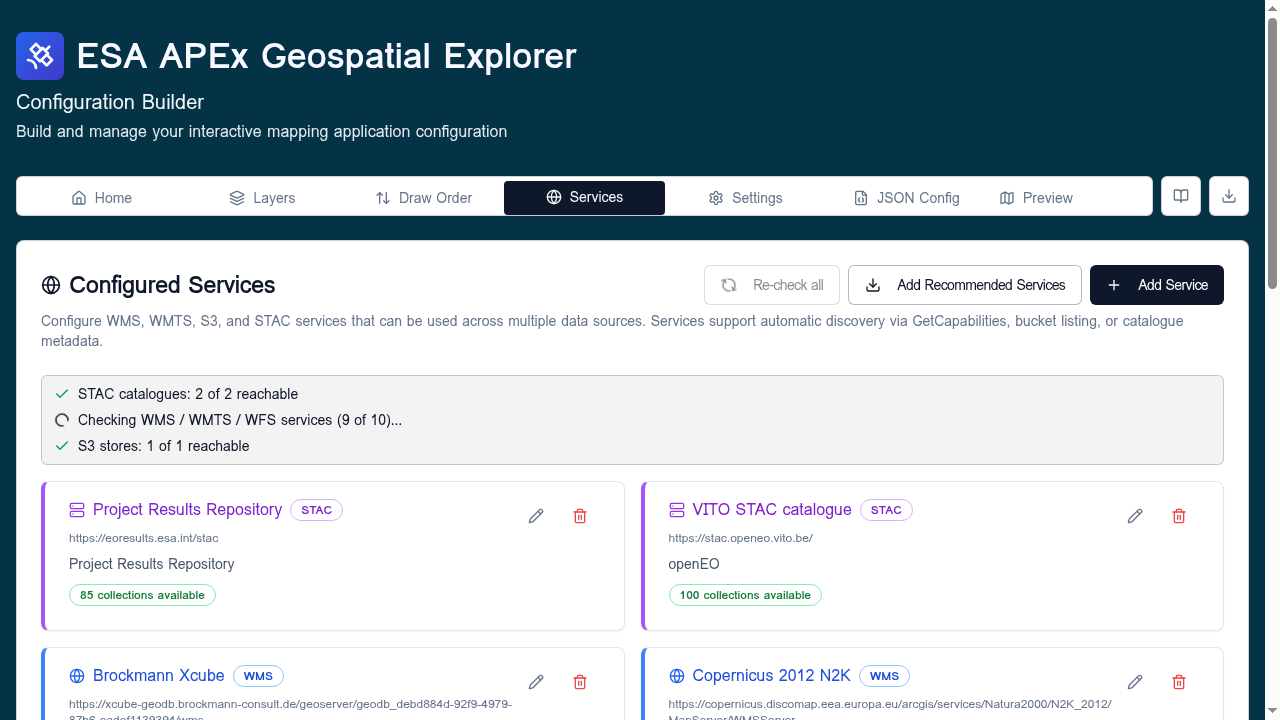Edit the Copernicus 2012 N2K service
Viewport: 1280px width, 720px height.
[x=1135, y=682]
